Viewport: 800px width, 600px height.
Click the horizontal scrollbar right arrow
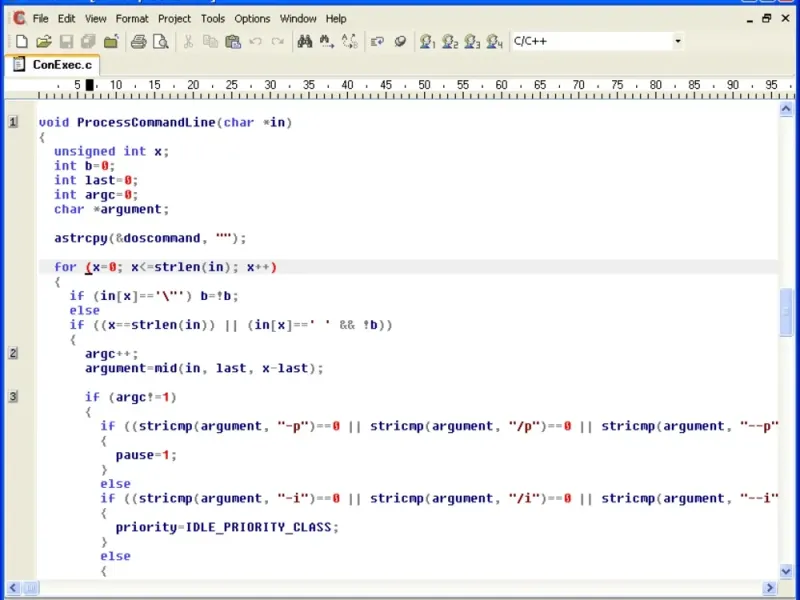771,587
